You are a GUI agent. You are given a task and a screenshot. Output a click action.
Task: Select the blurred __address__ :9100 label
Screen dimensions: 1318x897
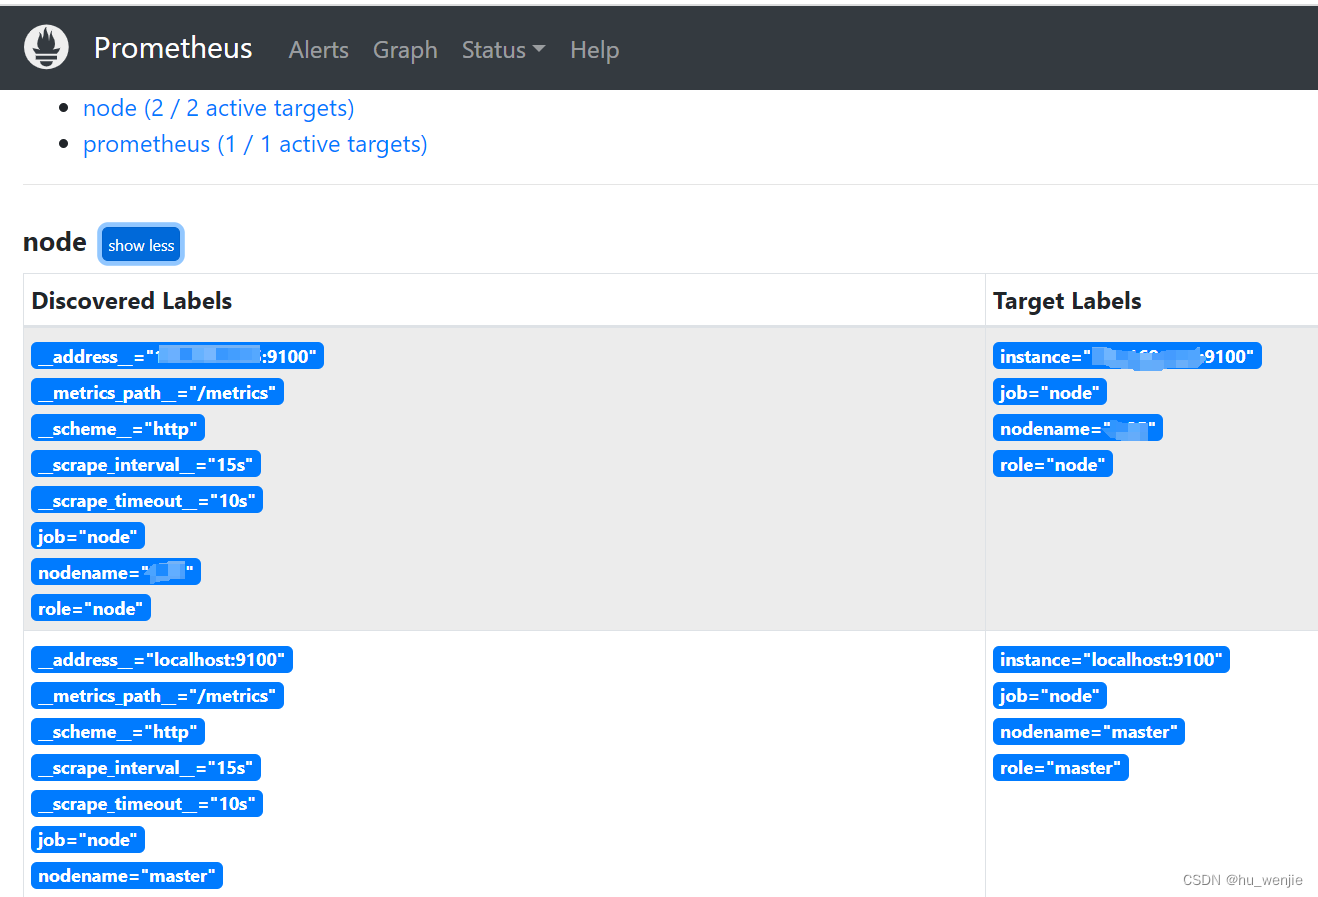tap(177, 356)
